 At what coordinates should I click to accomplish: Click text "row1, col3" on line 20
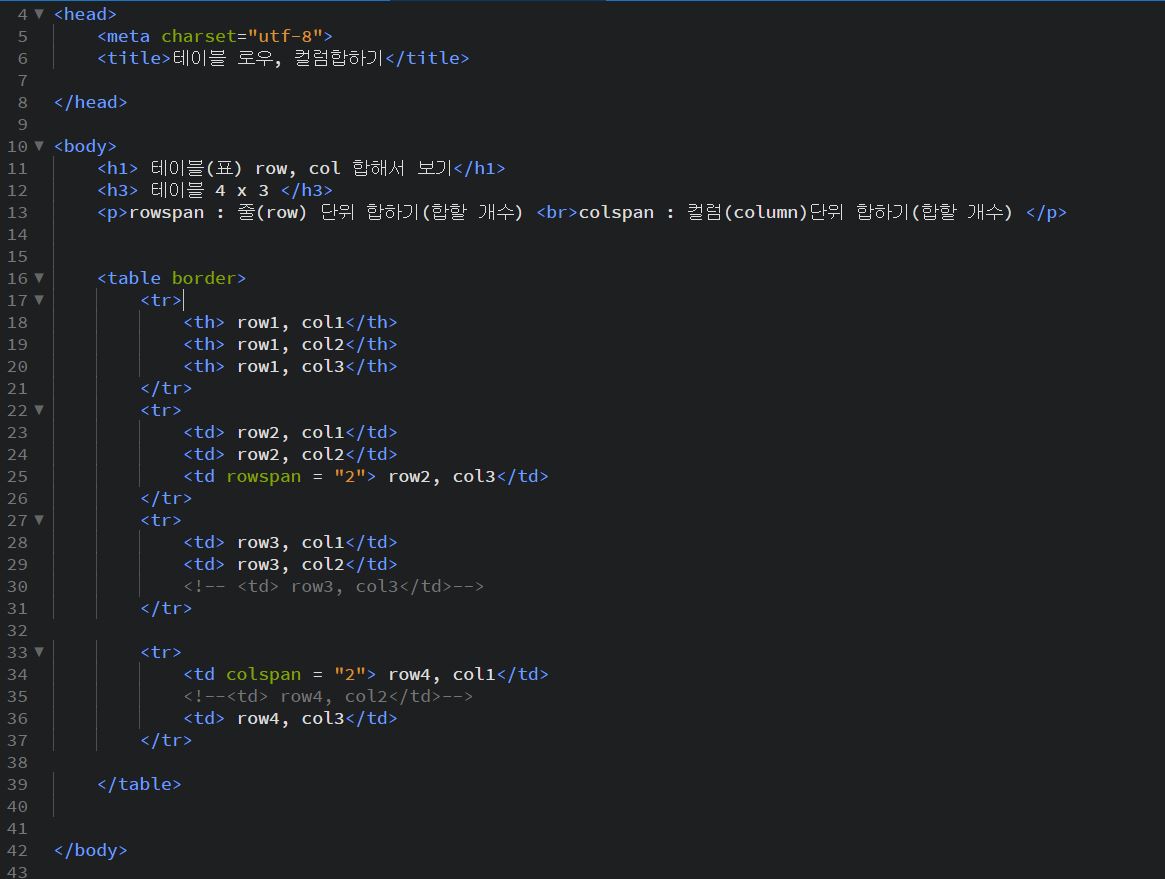coord(291,366)
